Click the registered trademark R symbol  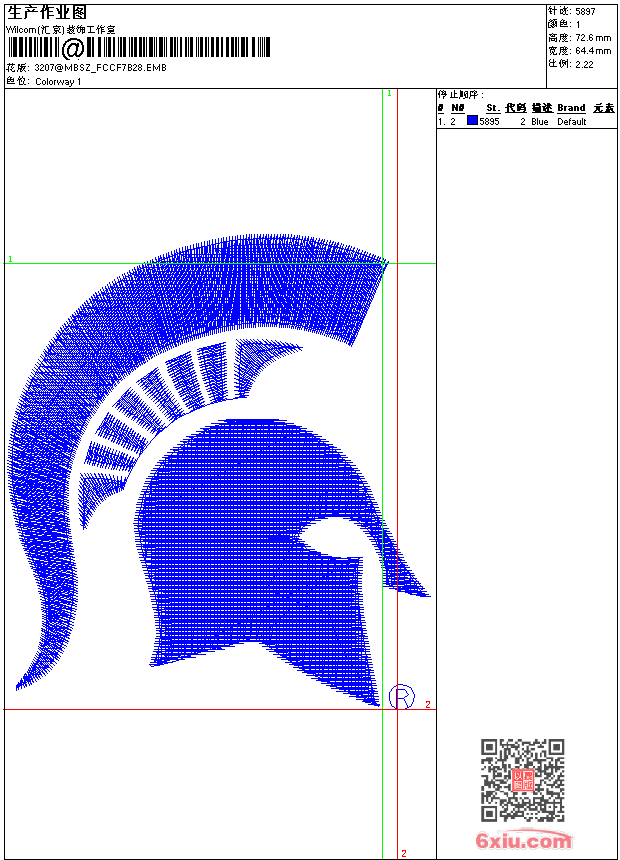click(401, 696)
